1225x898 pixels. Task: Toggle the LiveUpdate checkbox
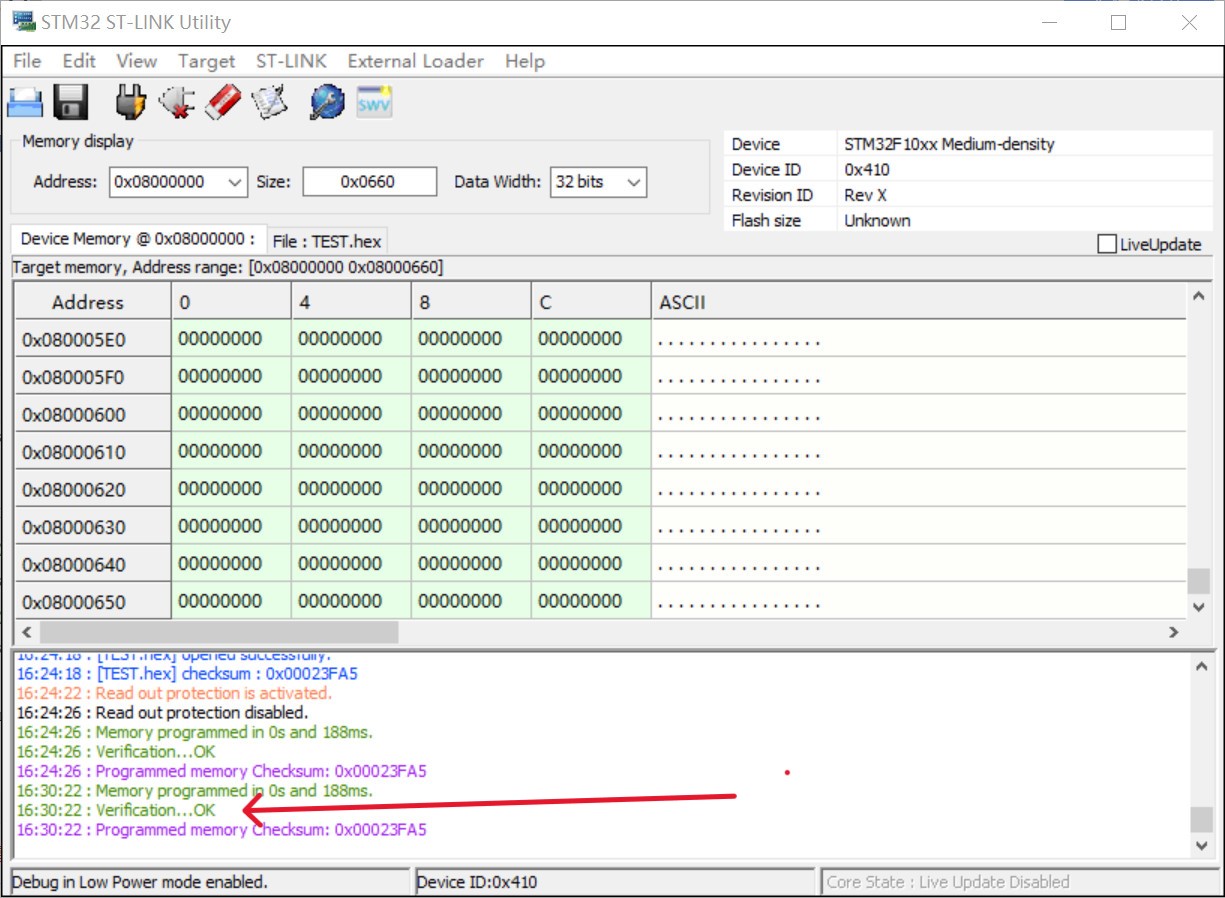[x=1106, y=244]
